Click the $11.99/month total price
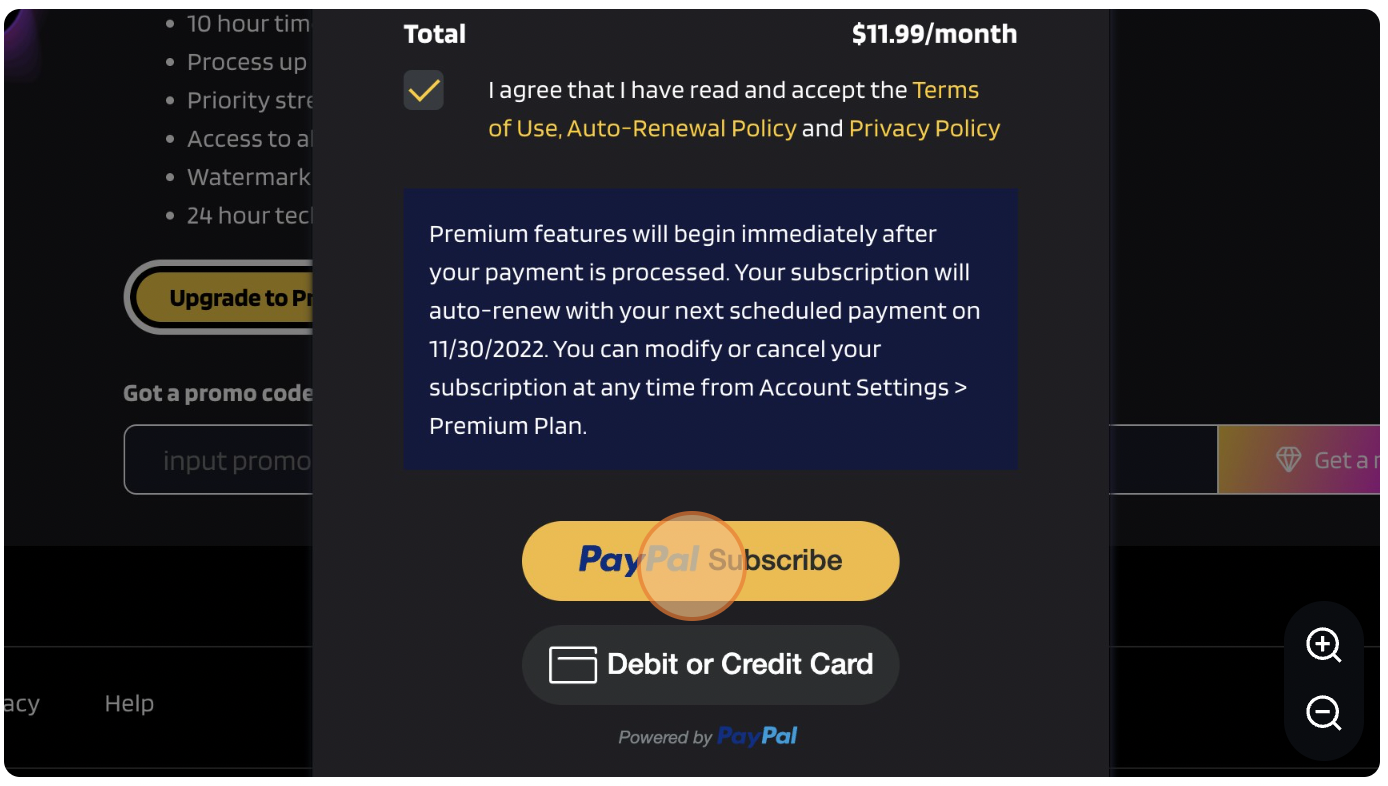 point(934,34)
